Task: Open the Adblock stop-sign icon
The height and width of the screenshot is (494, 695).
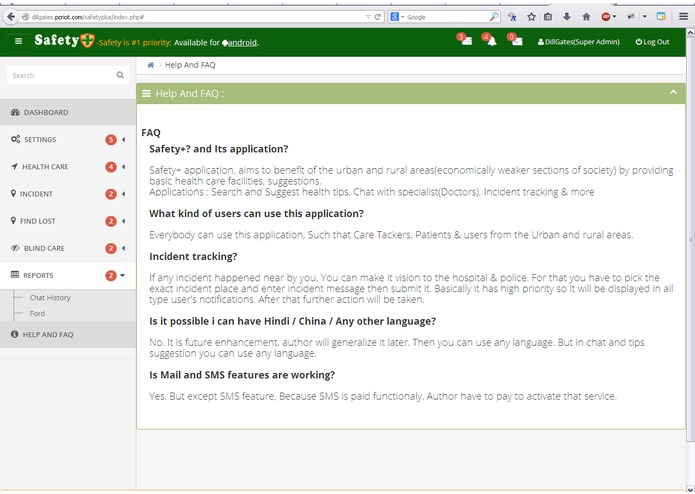Action: pyautogui.click(x=606, y=17)
